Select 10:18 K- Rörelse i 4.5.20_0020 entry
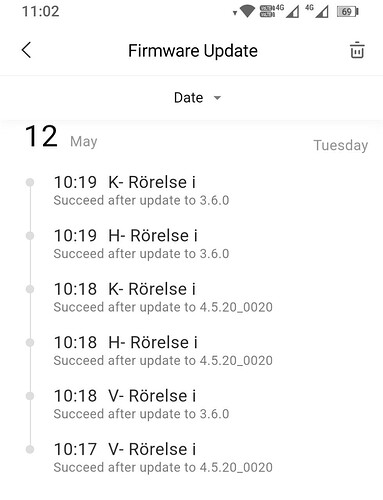The width and height of the screenshot is (383, 500). [x=191, y=297]
